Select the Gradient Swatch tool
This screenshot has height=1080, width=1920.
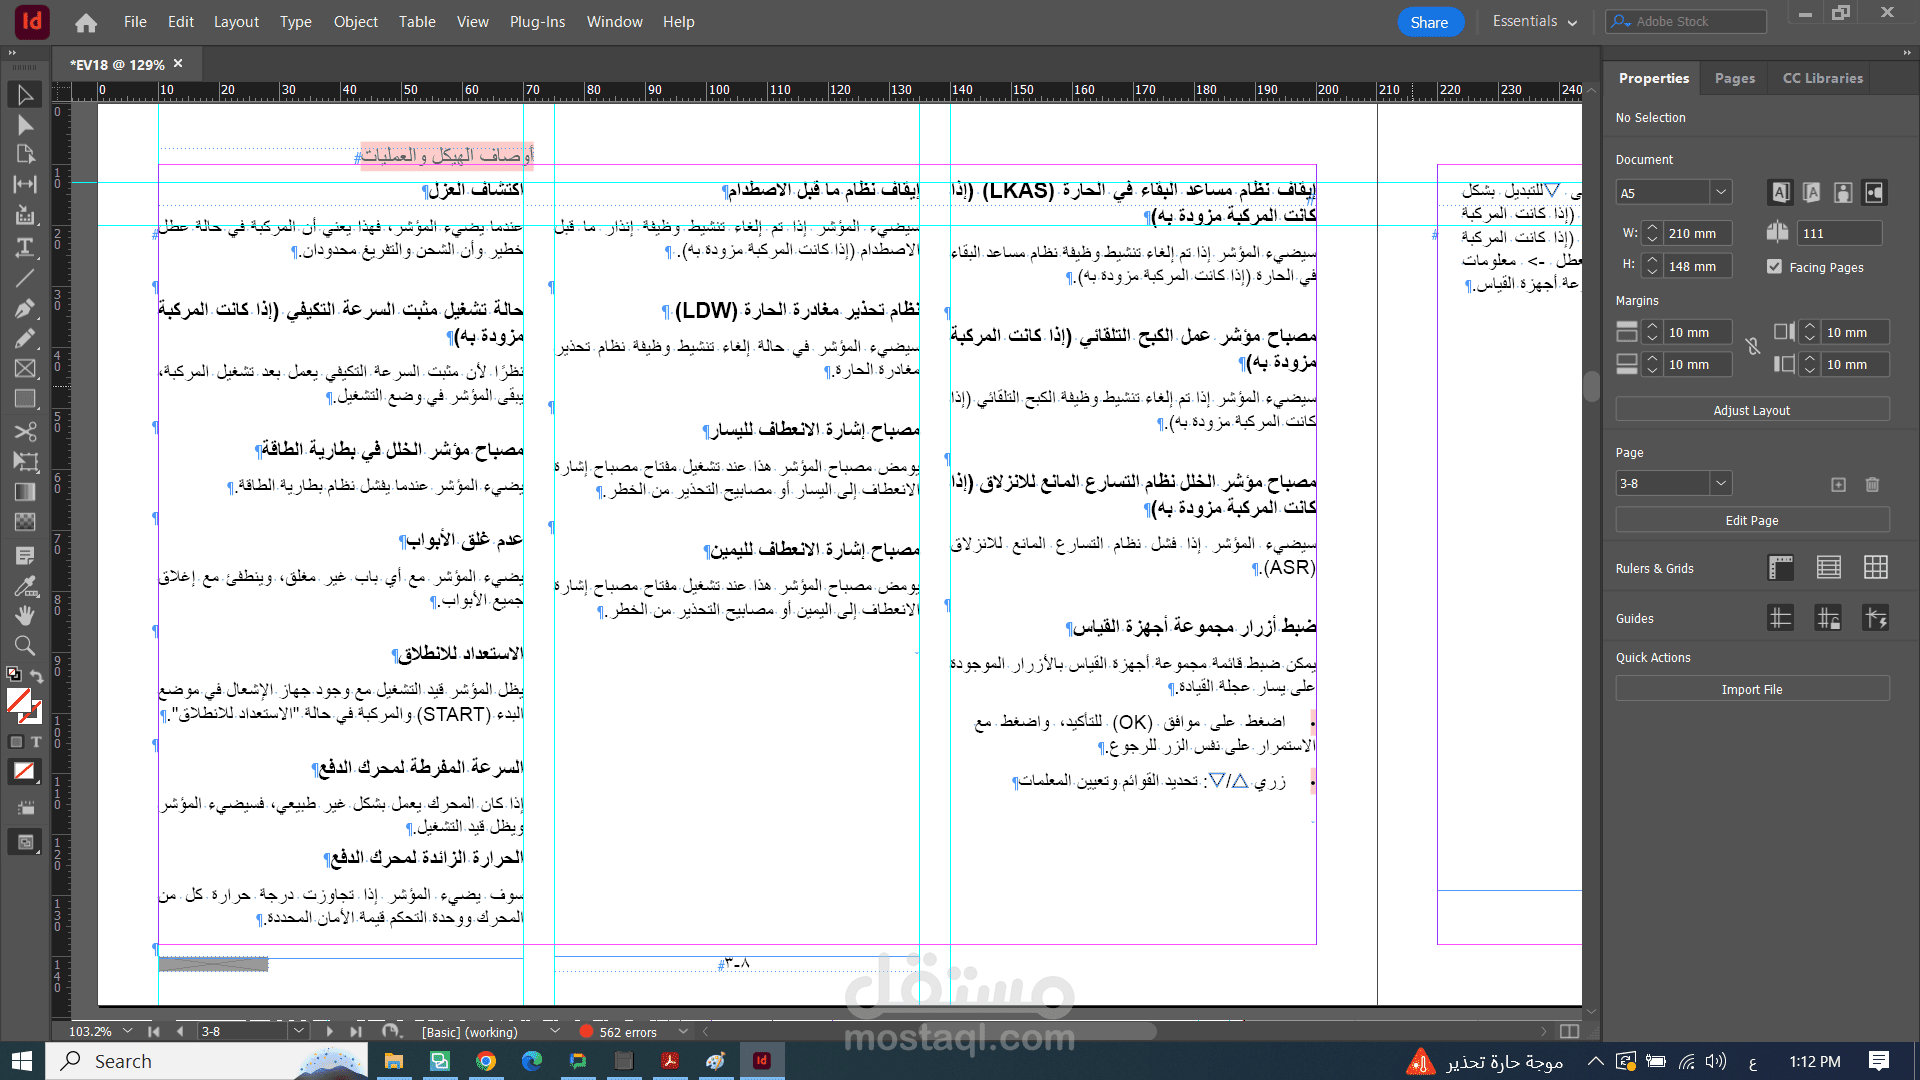[25, 491]
